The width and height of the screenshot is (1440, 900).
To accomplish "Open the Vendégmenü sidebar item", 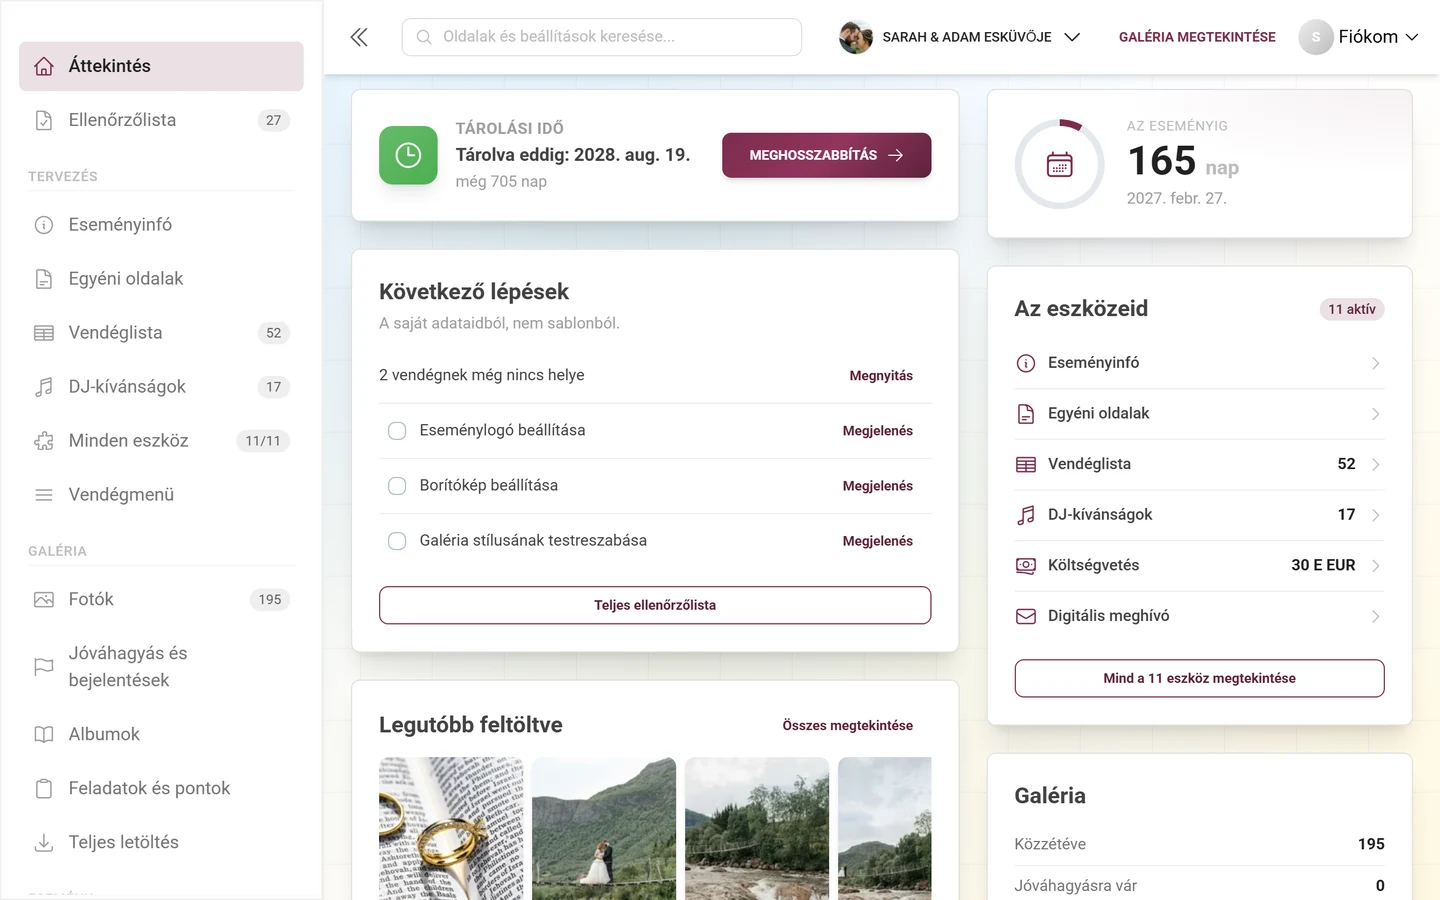I will (161, 495).
